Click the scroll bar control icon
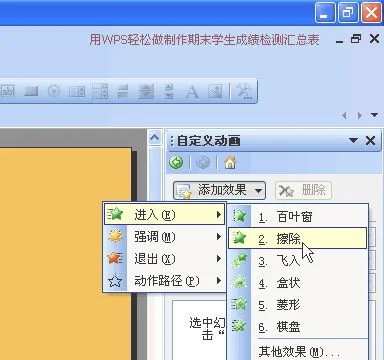 (146, 91)
